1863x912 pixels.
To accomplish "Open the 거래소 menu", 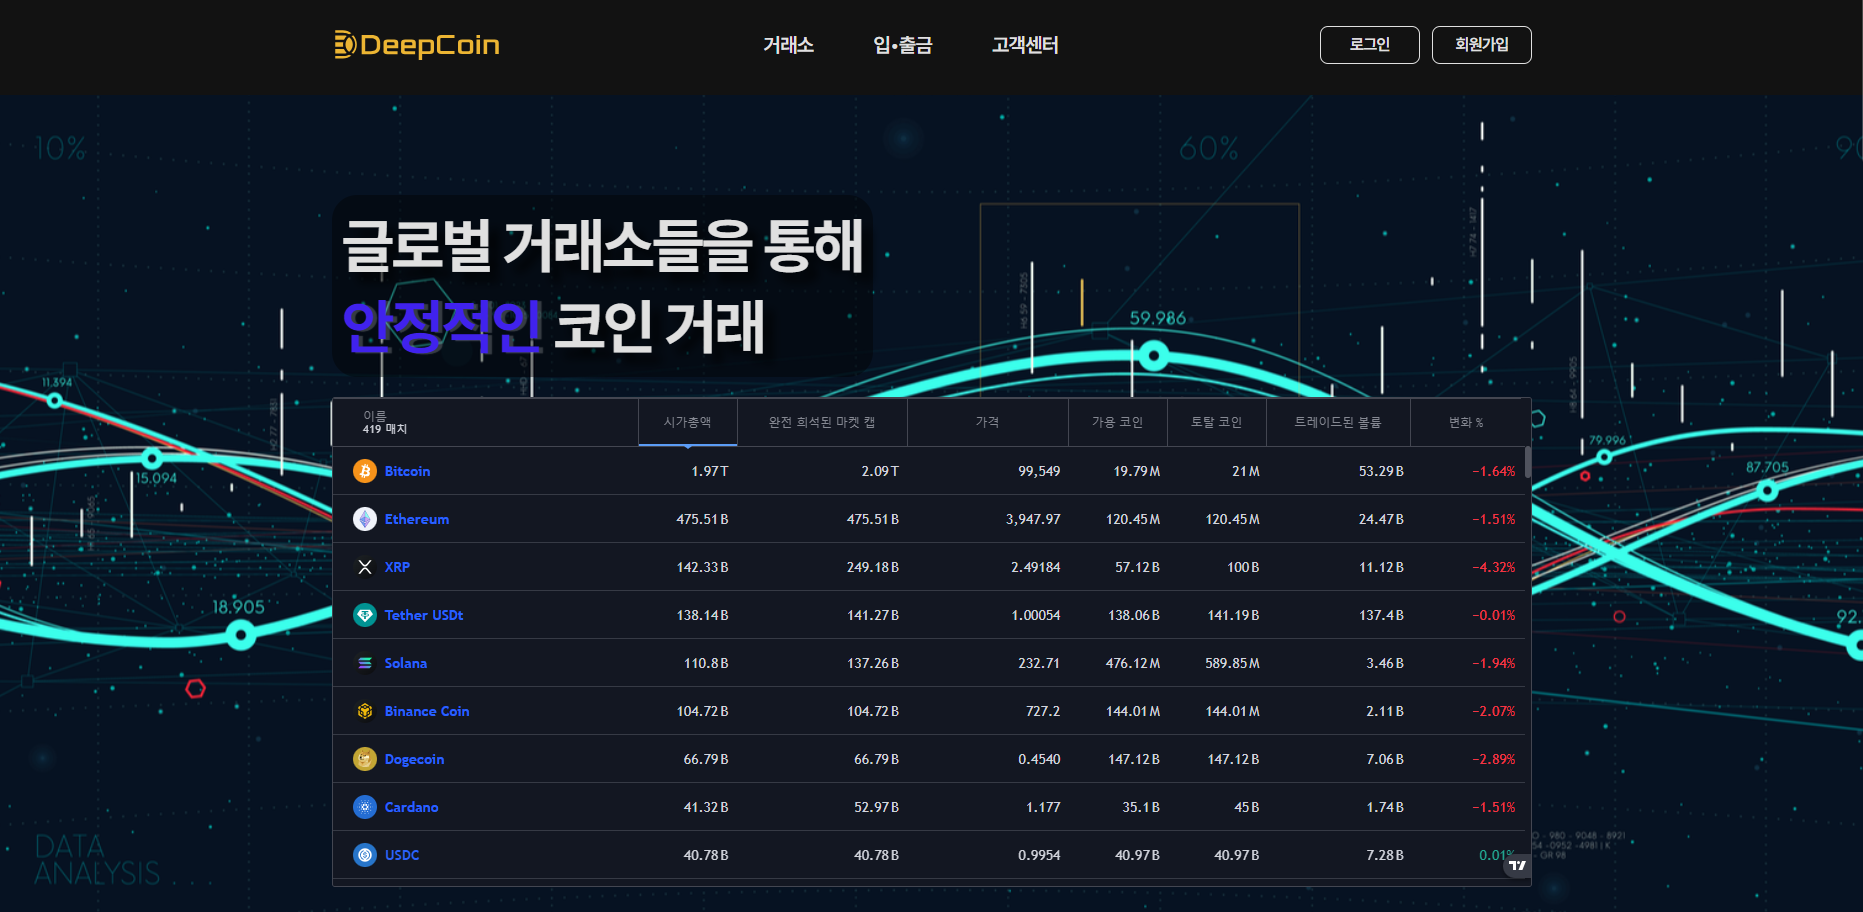I will pos(788,45).
